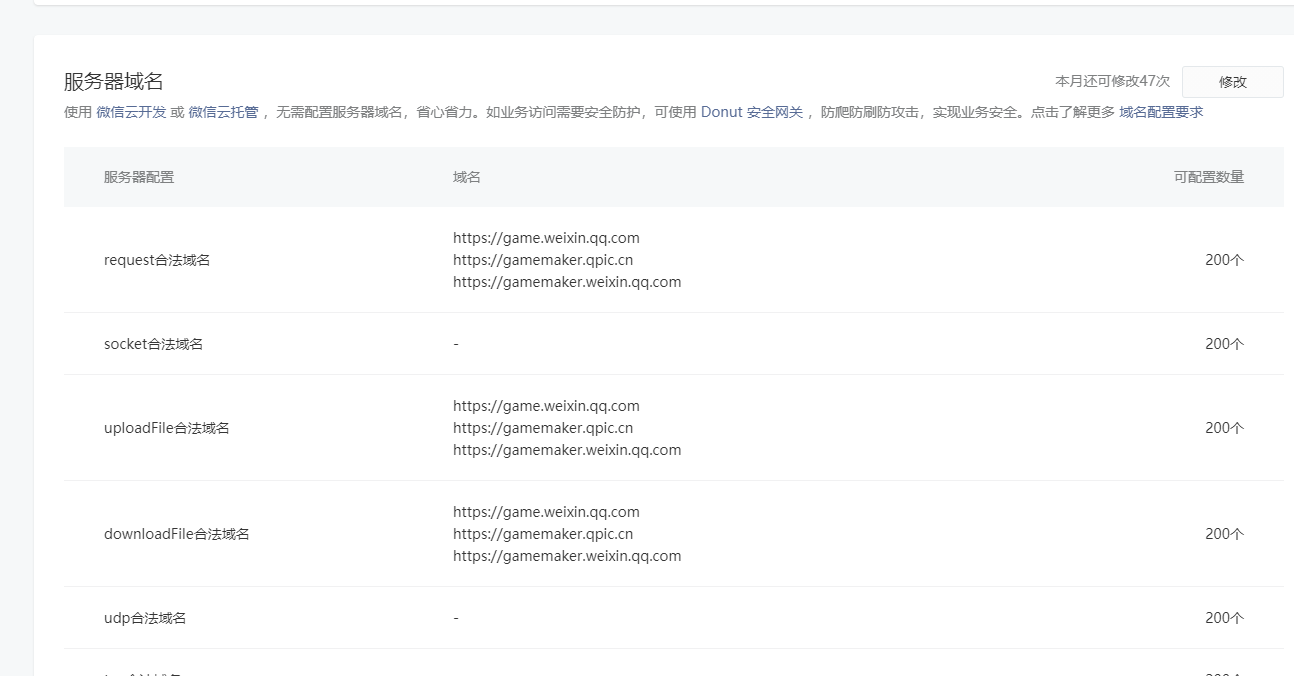
Task: Click the 服务器配置 column header
Action: coord(139,177)
